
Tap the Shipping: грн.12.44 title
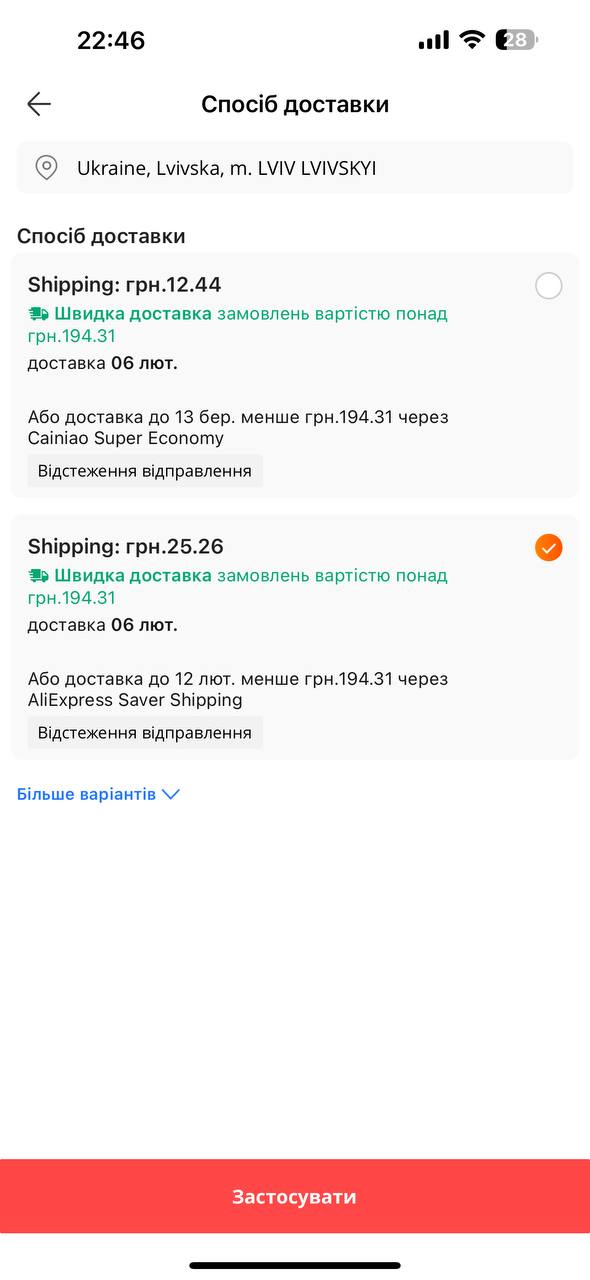coord(125,285)
